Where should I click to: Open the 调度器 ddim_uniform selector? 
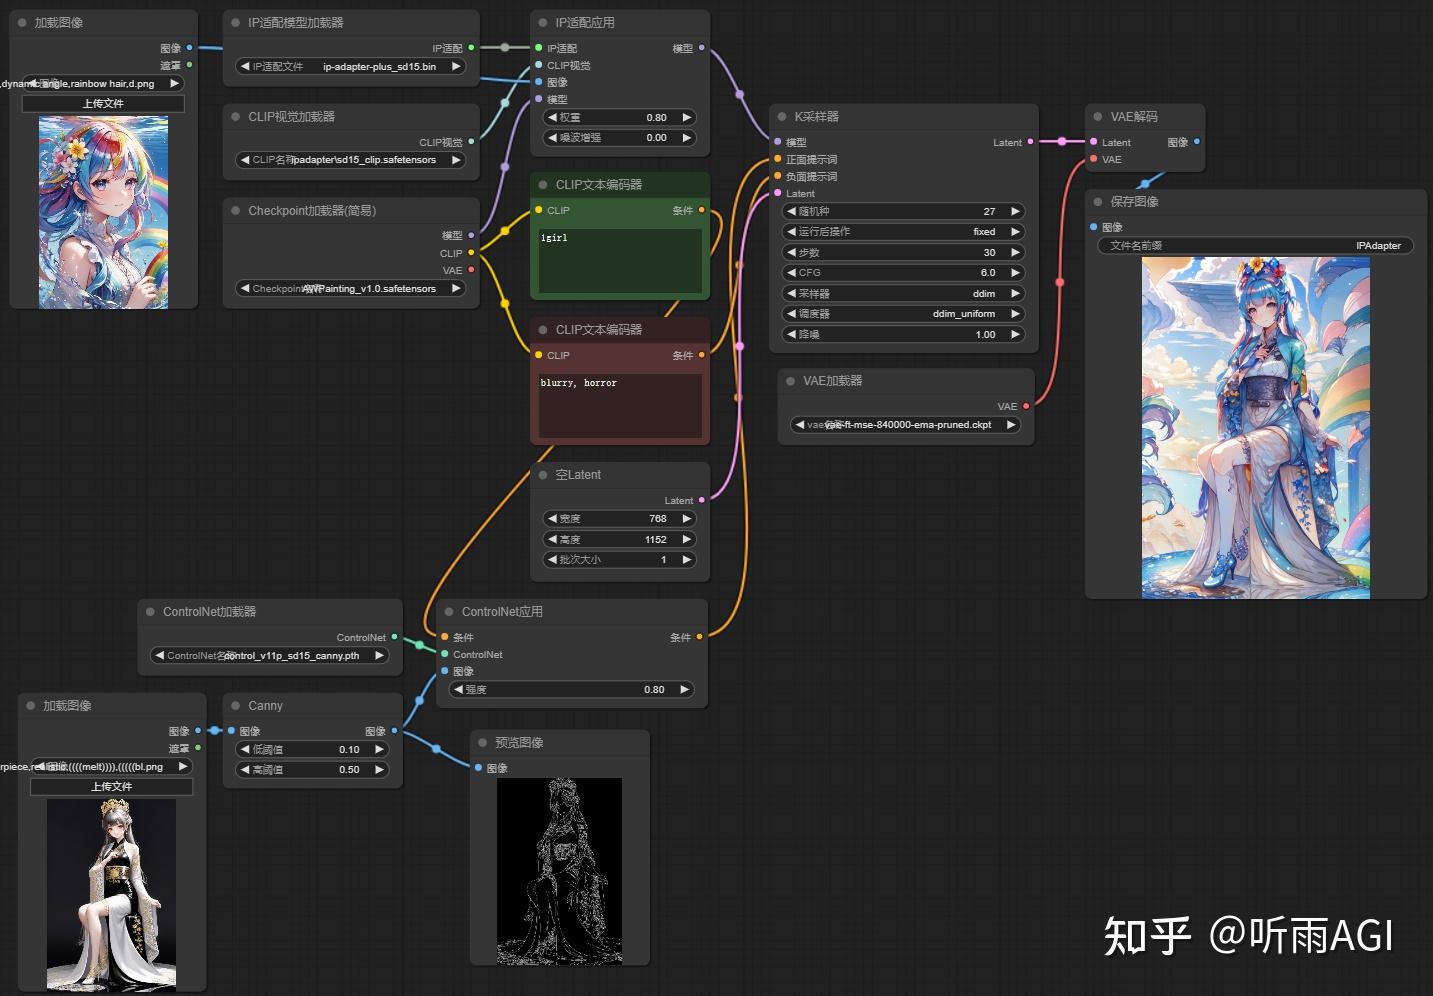click(x=904, y=314)
